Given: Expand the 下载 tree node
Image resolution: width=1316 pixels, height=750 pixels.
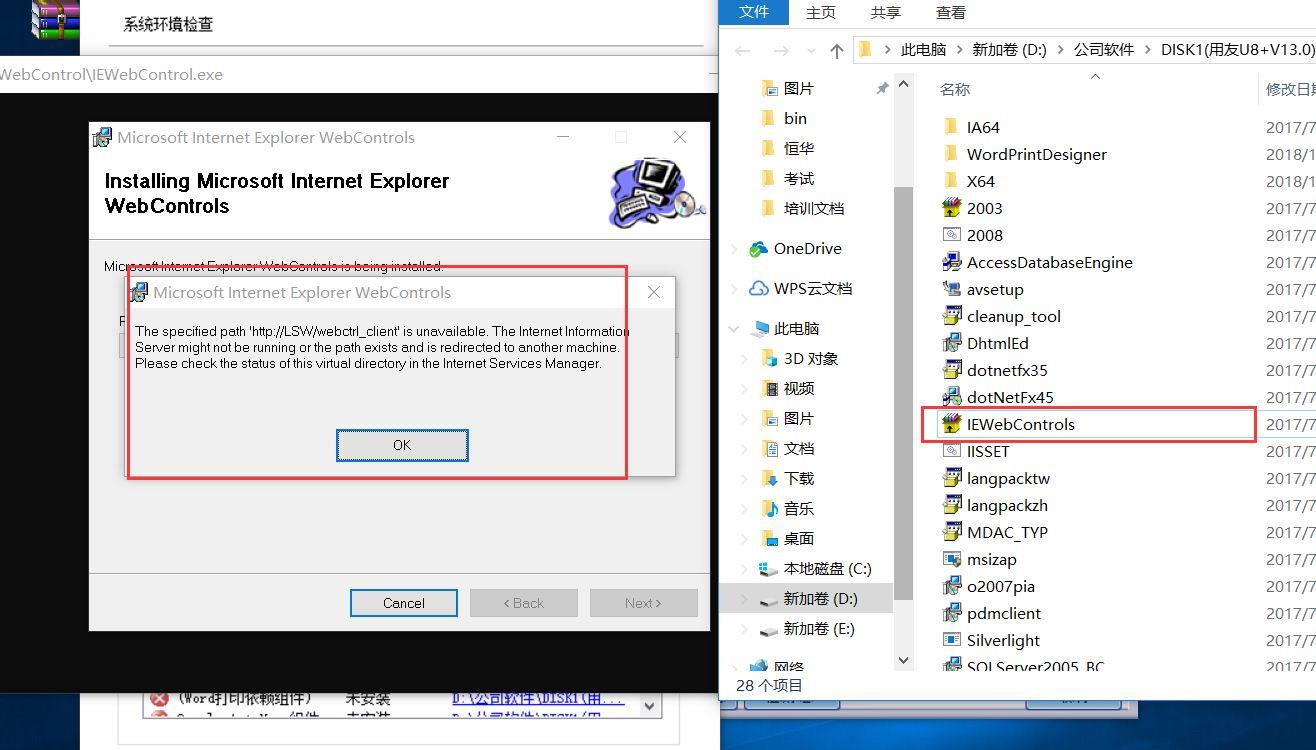Looking at the screenshot, I should (x=745, y=478).
